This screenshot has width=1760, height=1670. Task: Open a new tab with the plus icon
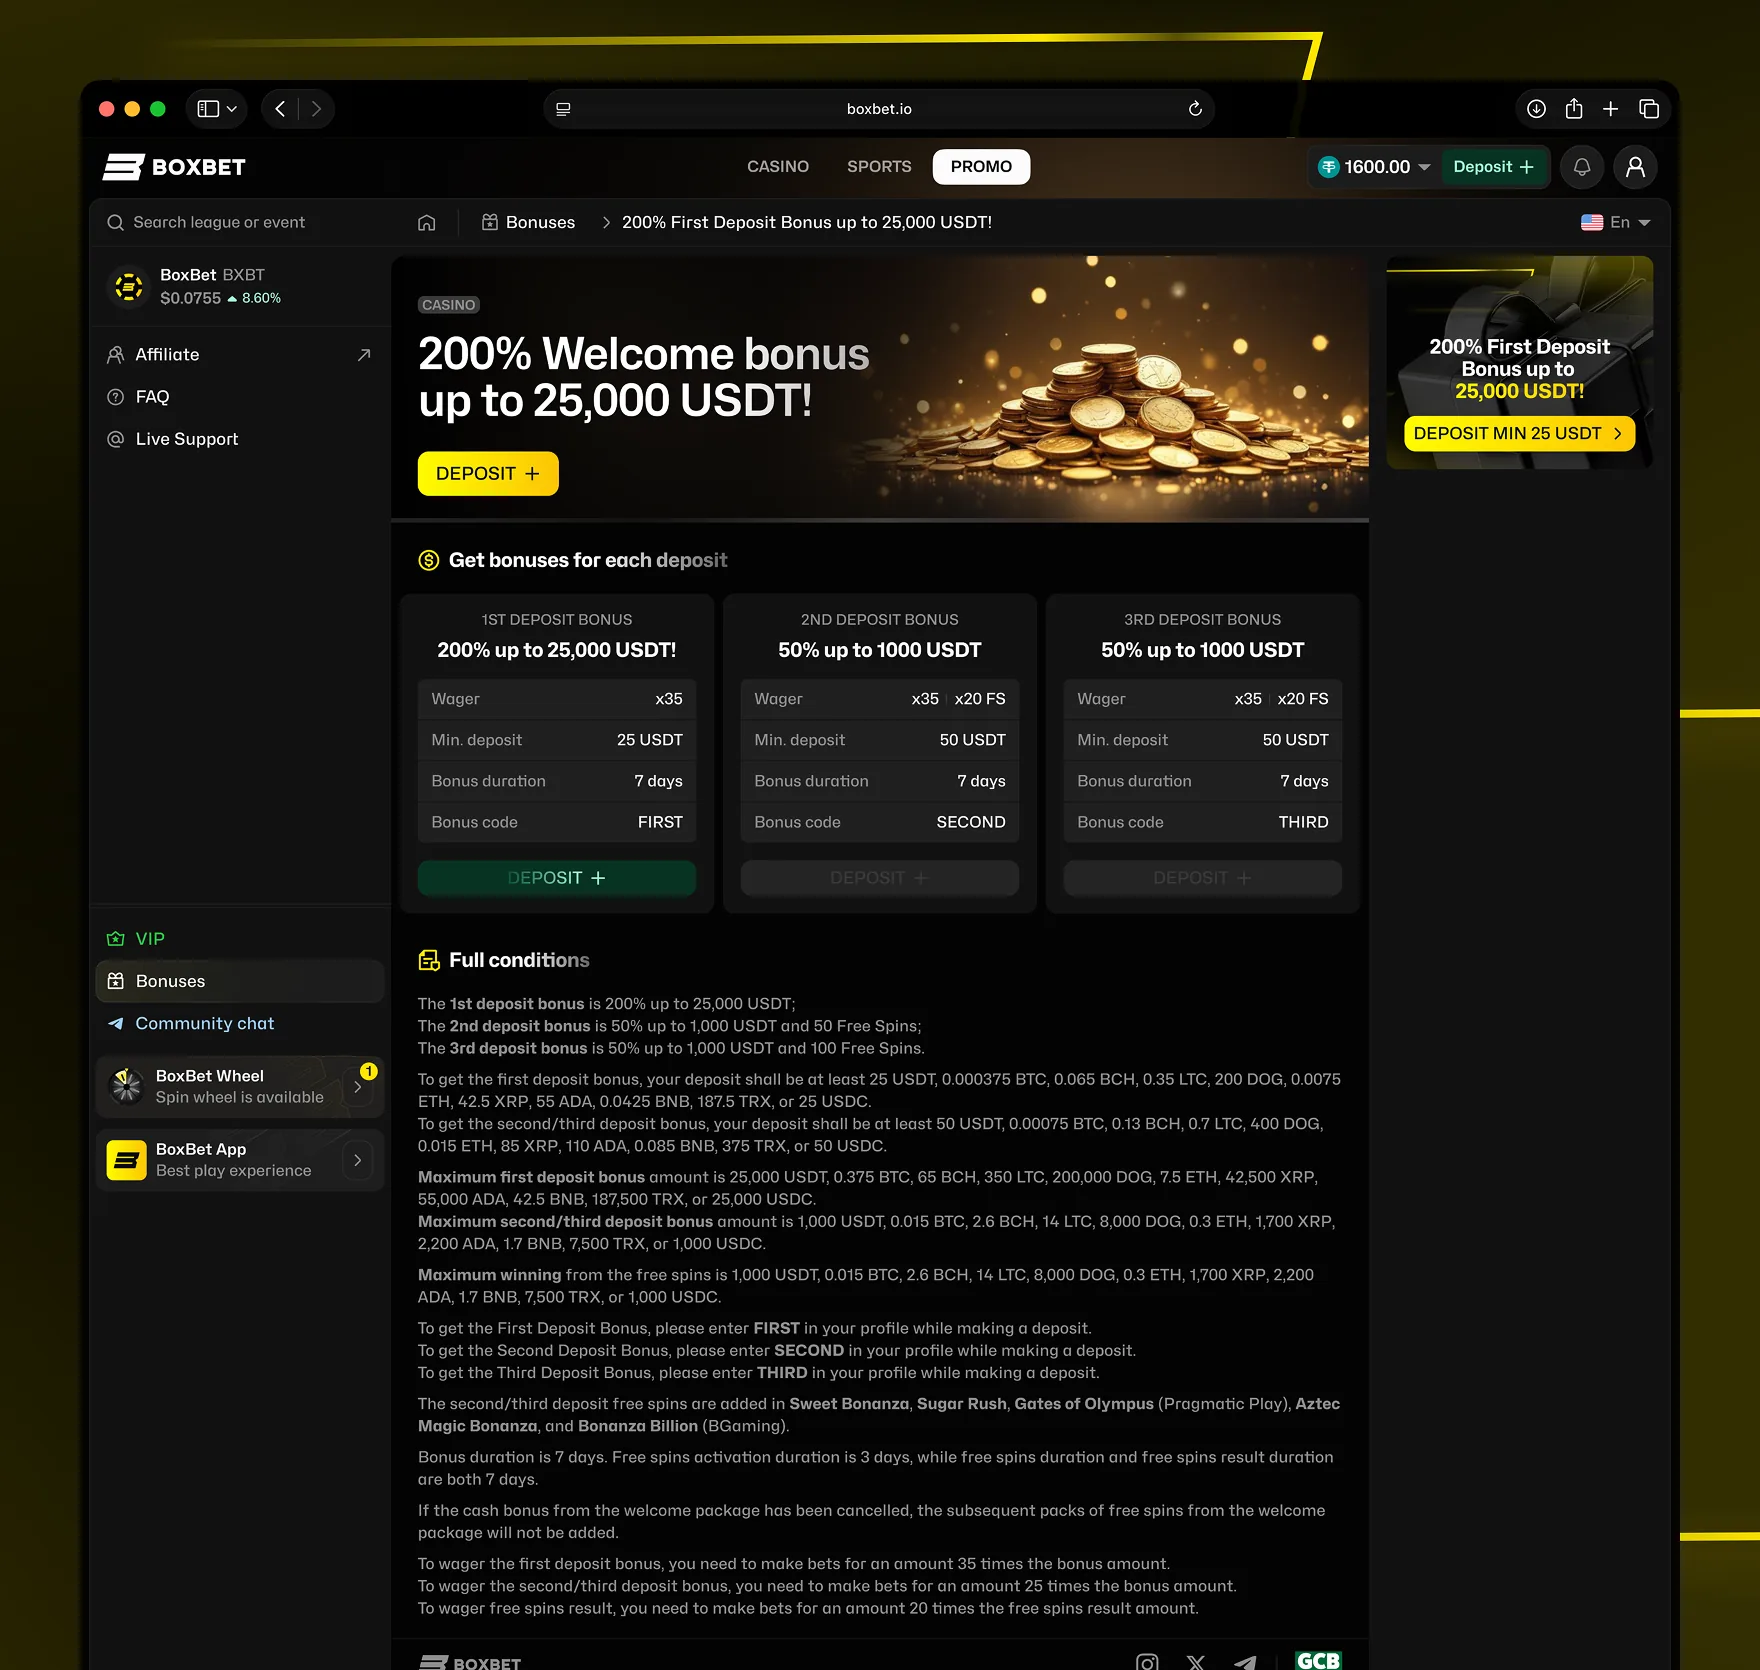[x=1611, y=109]
